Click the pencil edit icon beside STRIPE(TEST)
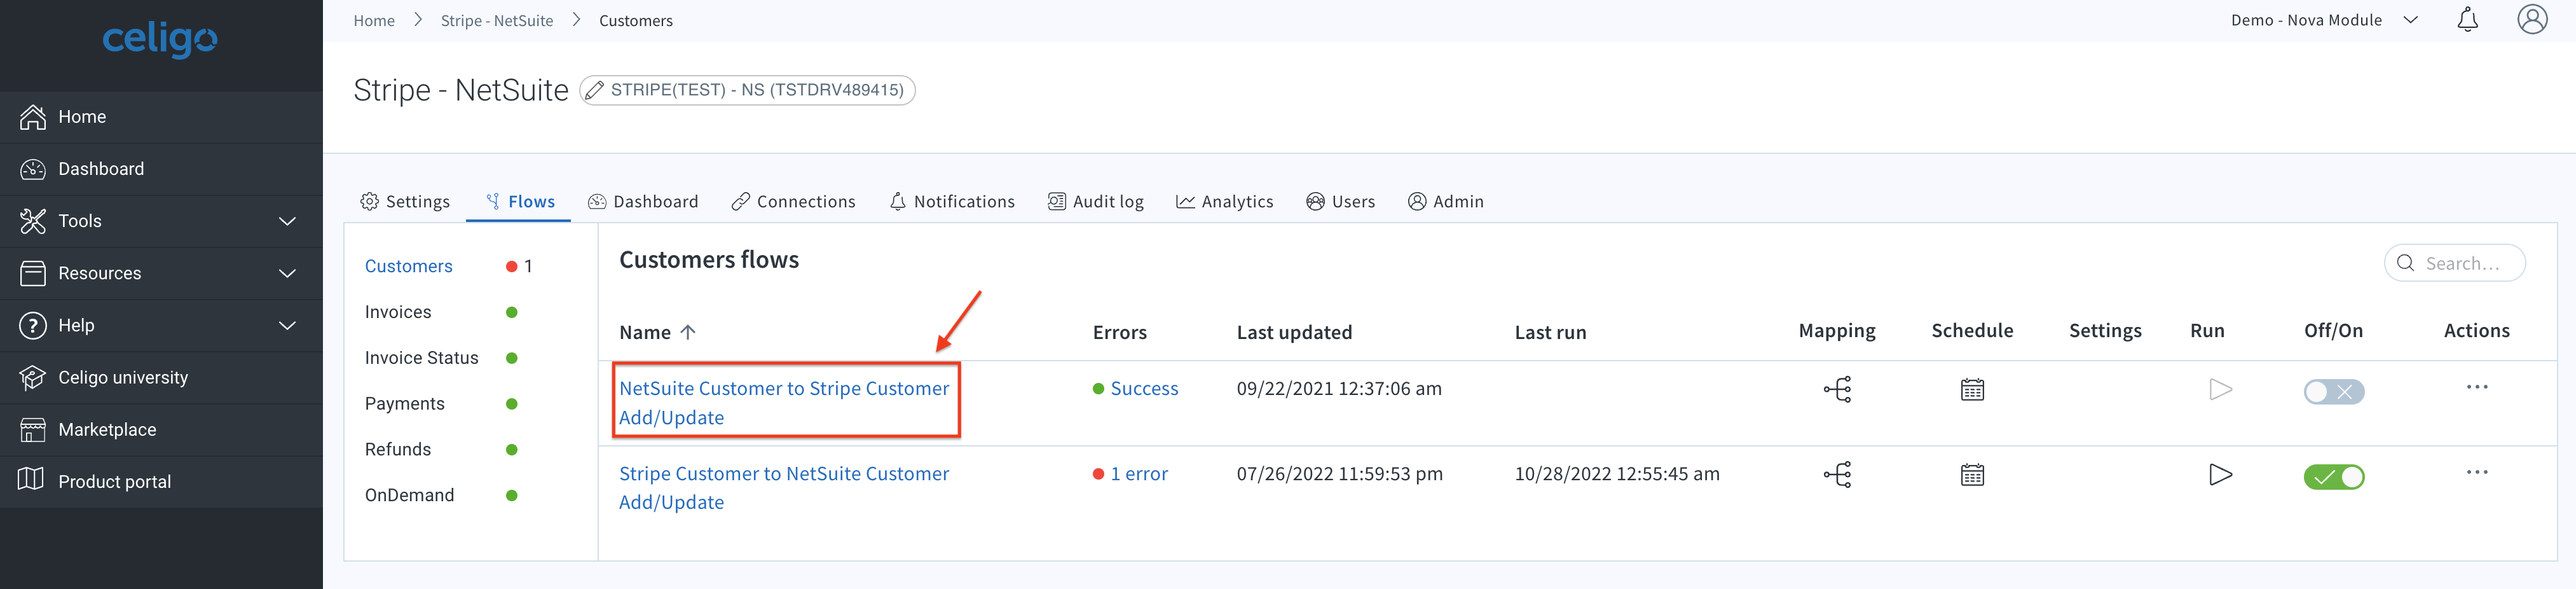The width and height of the screenshot is (2576, 589). (594, 90)
